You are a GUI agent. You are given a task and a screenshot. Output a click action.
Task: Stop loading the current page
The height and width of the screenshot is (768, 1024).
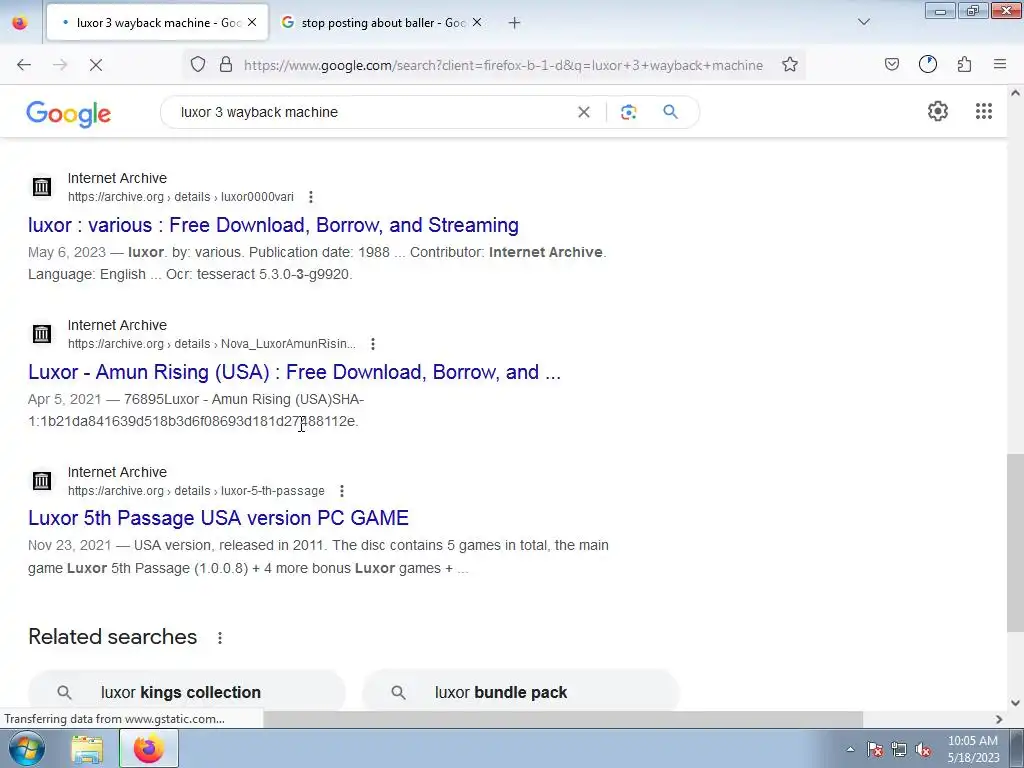pos(96,65)
